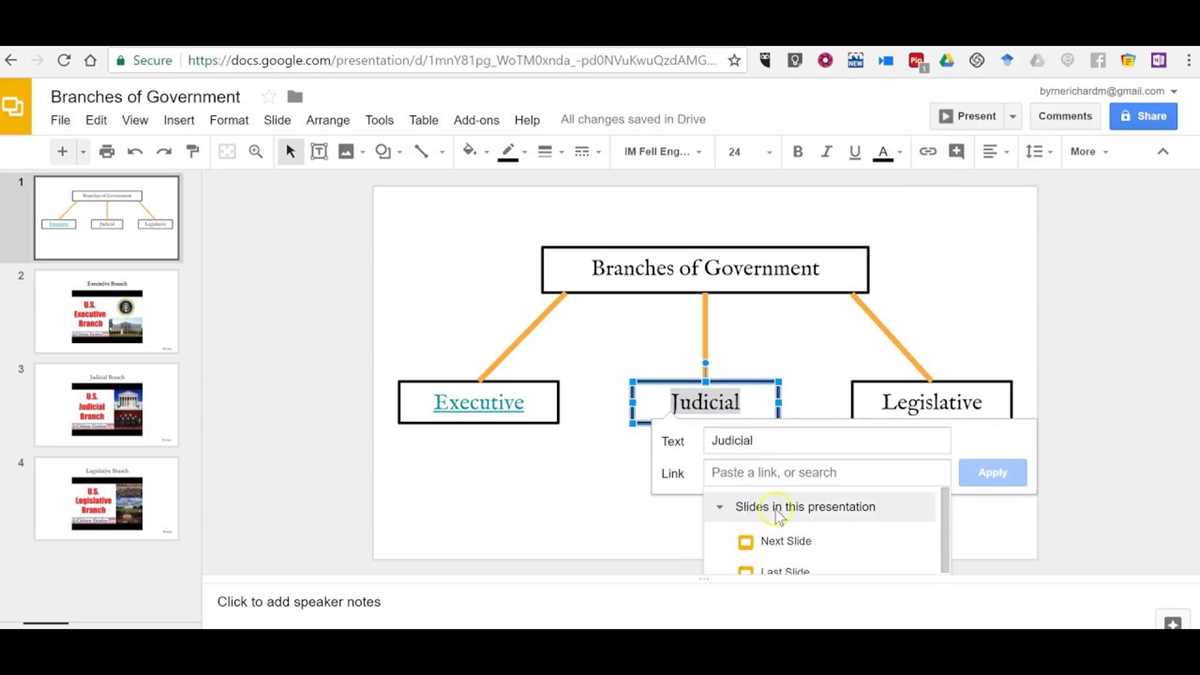Open the File menu
This screenshot has height=675, width=1200.
click(61, 120)
